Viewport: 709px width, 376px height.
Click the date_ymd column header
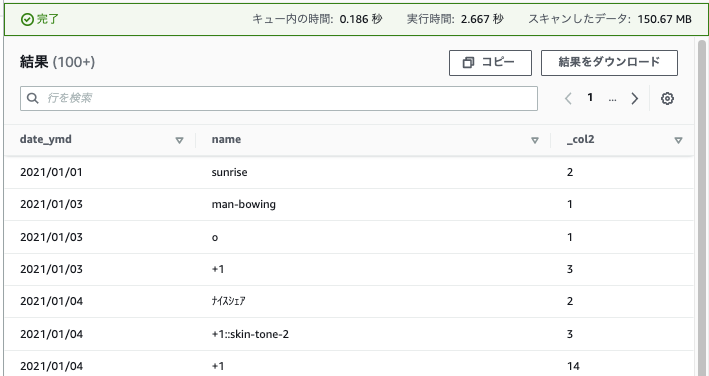click(46, 139)
